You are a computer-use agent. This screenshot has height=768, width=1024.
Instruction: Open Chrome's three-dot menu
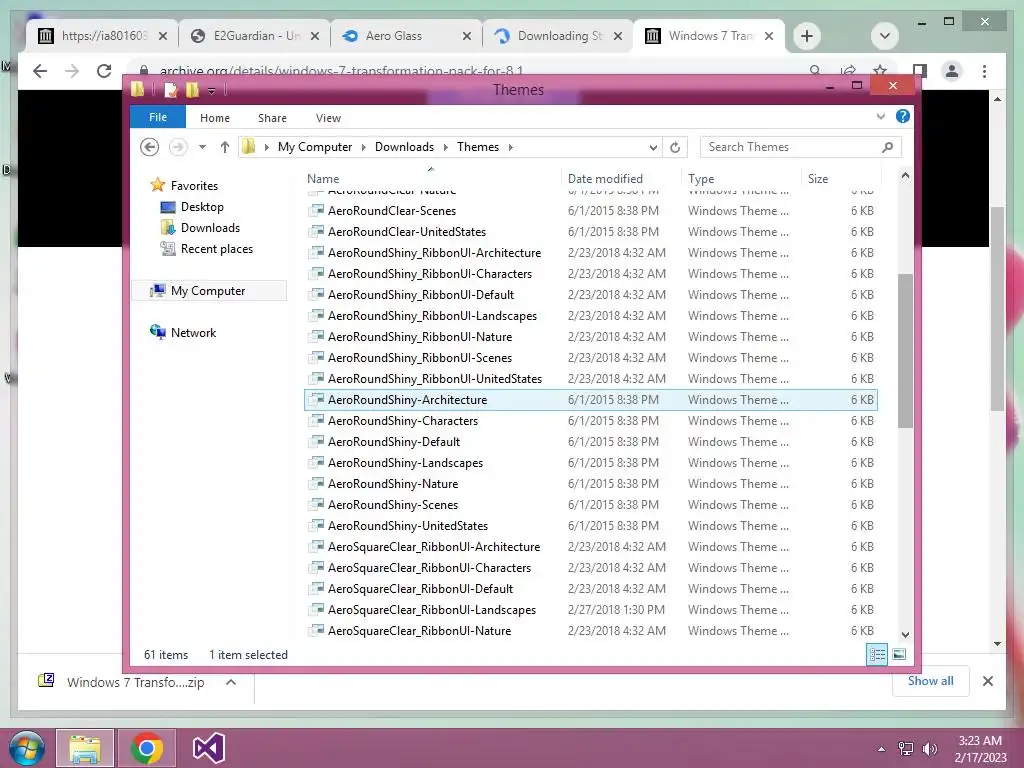point(984,71)
